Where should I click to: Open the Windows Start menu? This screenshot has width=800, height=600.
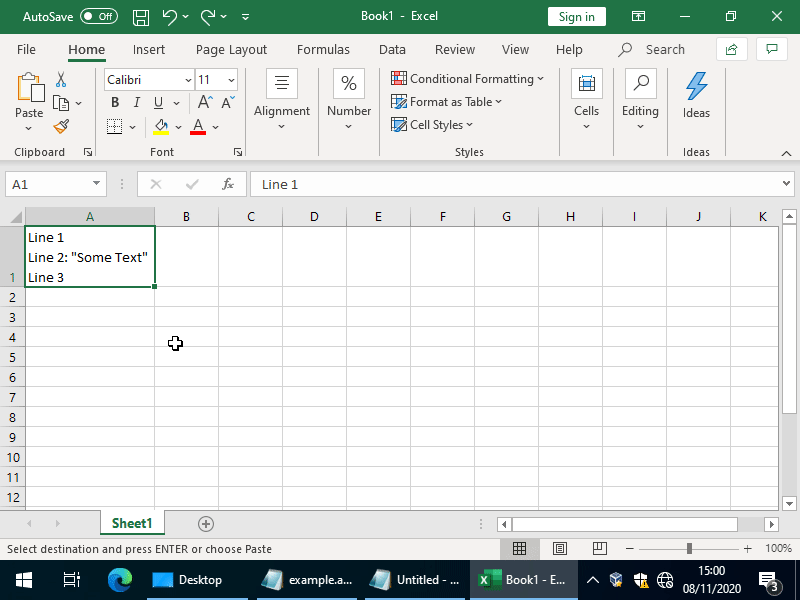[x=23, y=580]
